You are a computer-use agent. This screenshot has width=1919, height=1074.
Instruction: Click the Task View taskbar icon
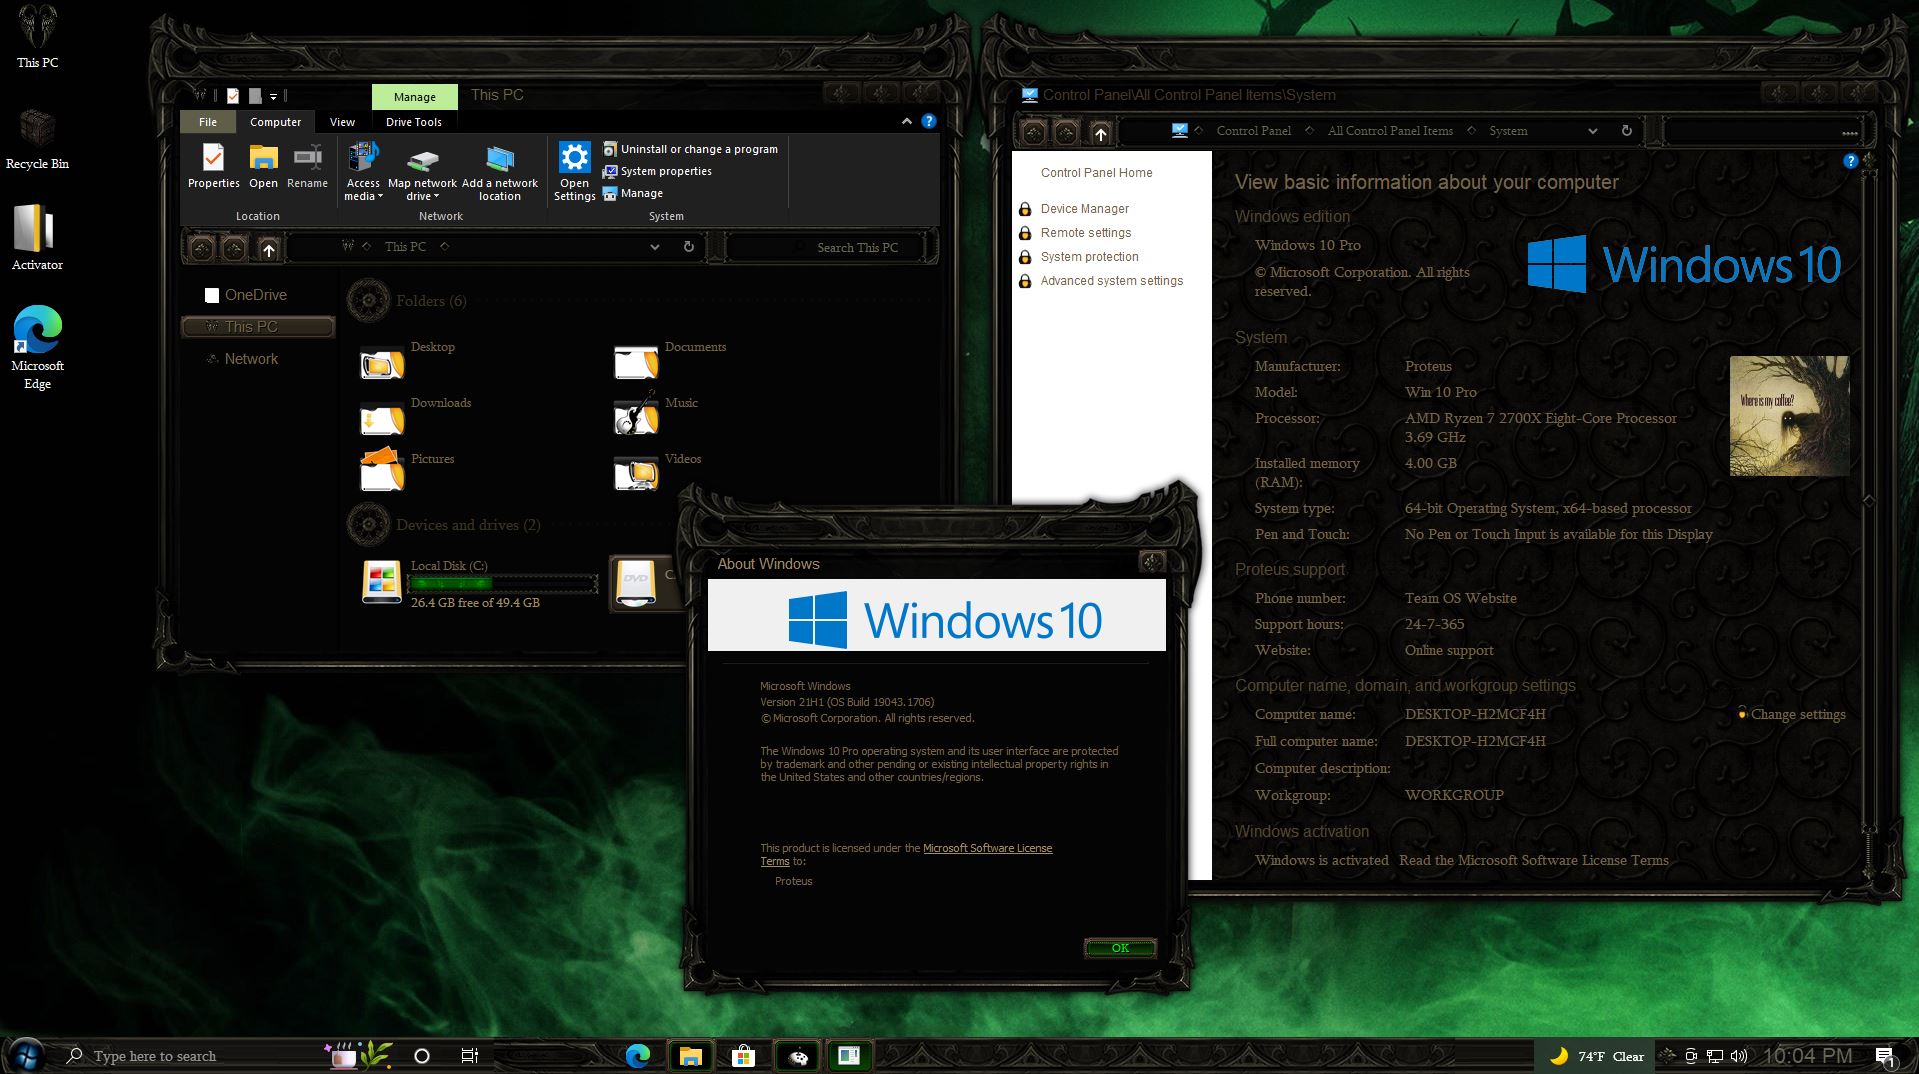(470, 1056)
